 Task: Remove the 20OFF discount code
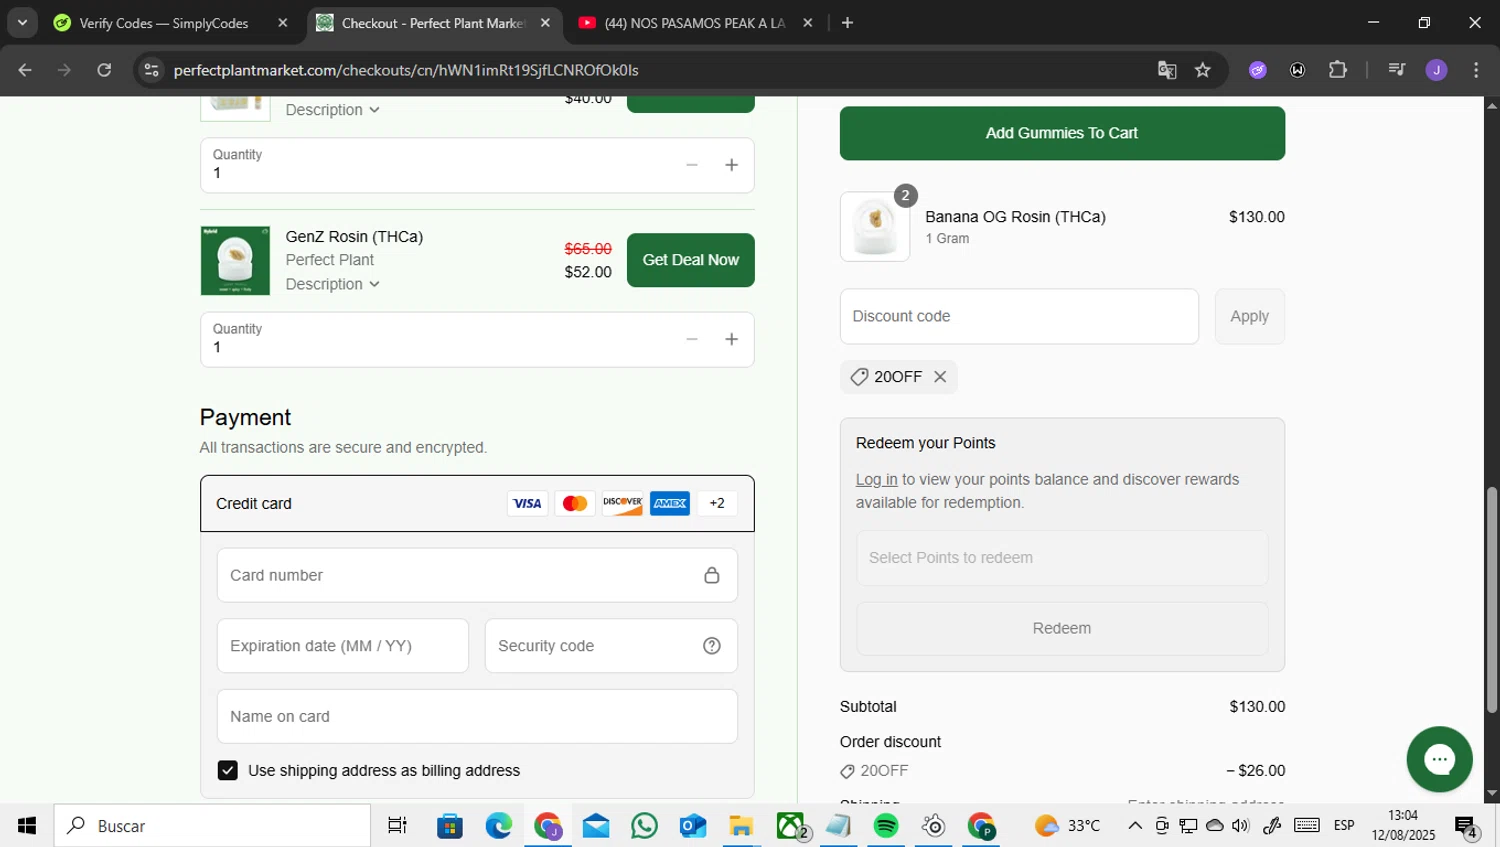pos(940,377)
